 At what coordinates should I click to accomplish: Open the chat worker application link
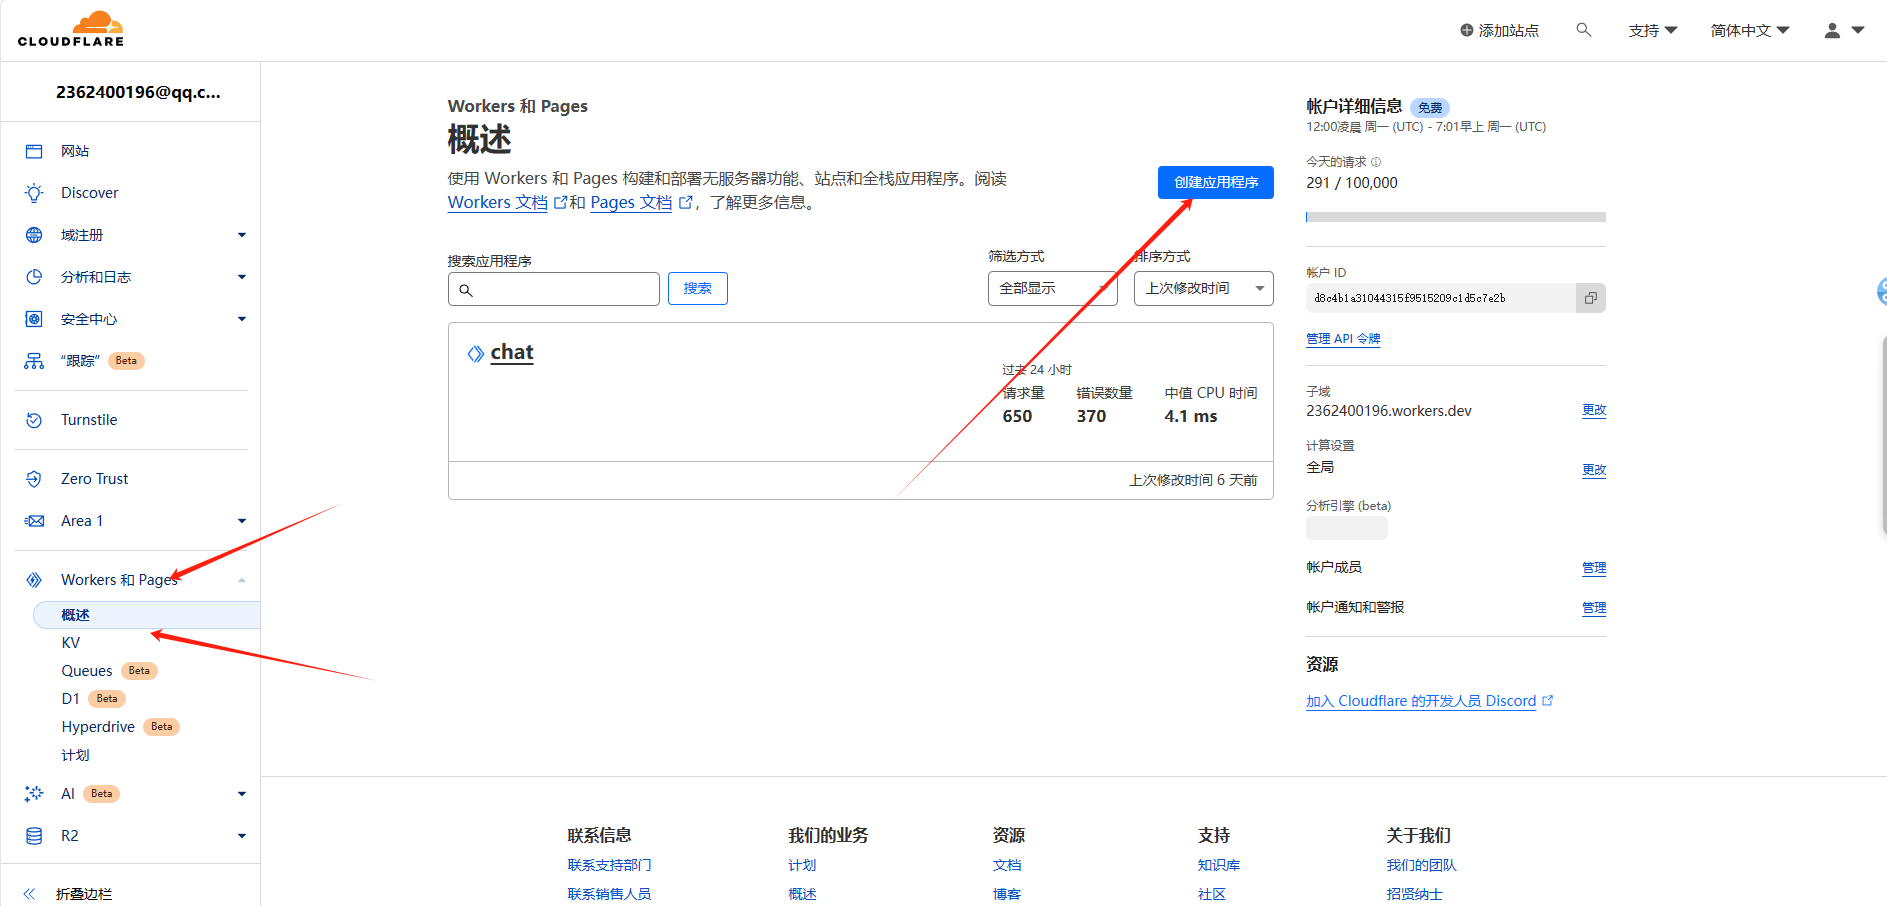pyautogui.click(x=511, y=352)
